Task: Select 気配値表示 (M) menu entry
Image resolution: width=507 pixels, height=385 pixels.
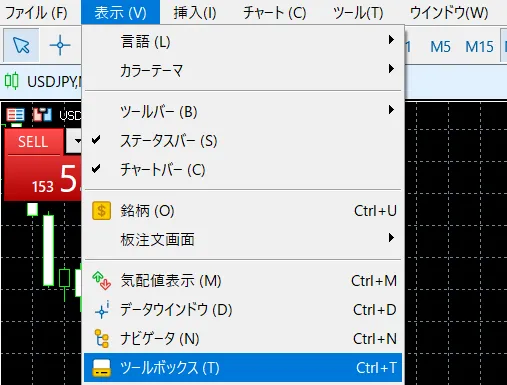Action: tap(243, 281)
